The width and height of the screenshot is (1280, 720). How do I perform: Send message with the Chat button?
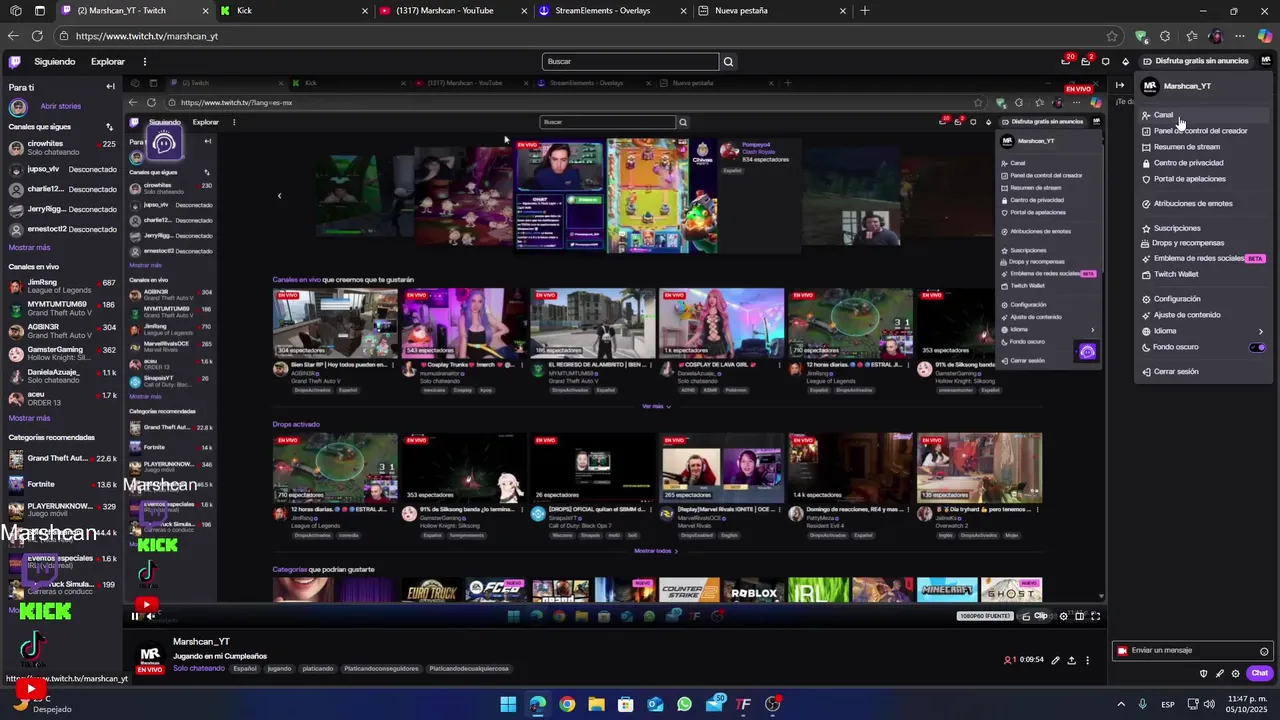coord(1259,673)
